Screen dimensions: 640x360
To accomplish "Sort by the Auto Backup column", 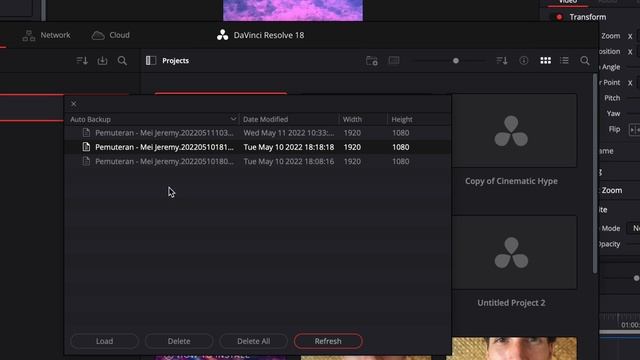I will (153, 119).
